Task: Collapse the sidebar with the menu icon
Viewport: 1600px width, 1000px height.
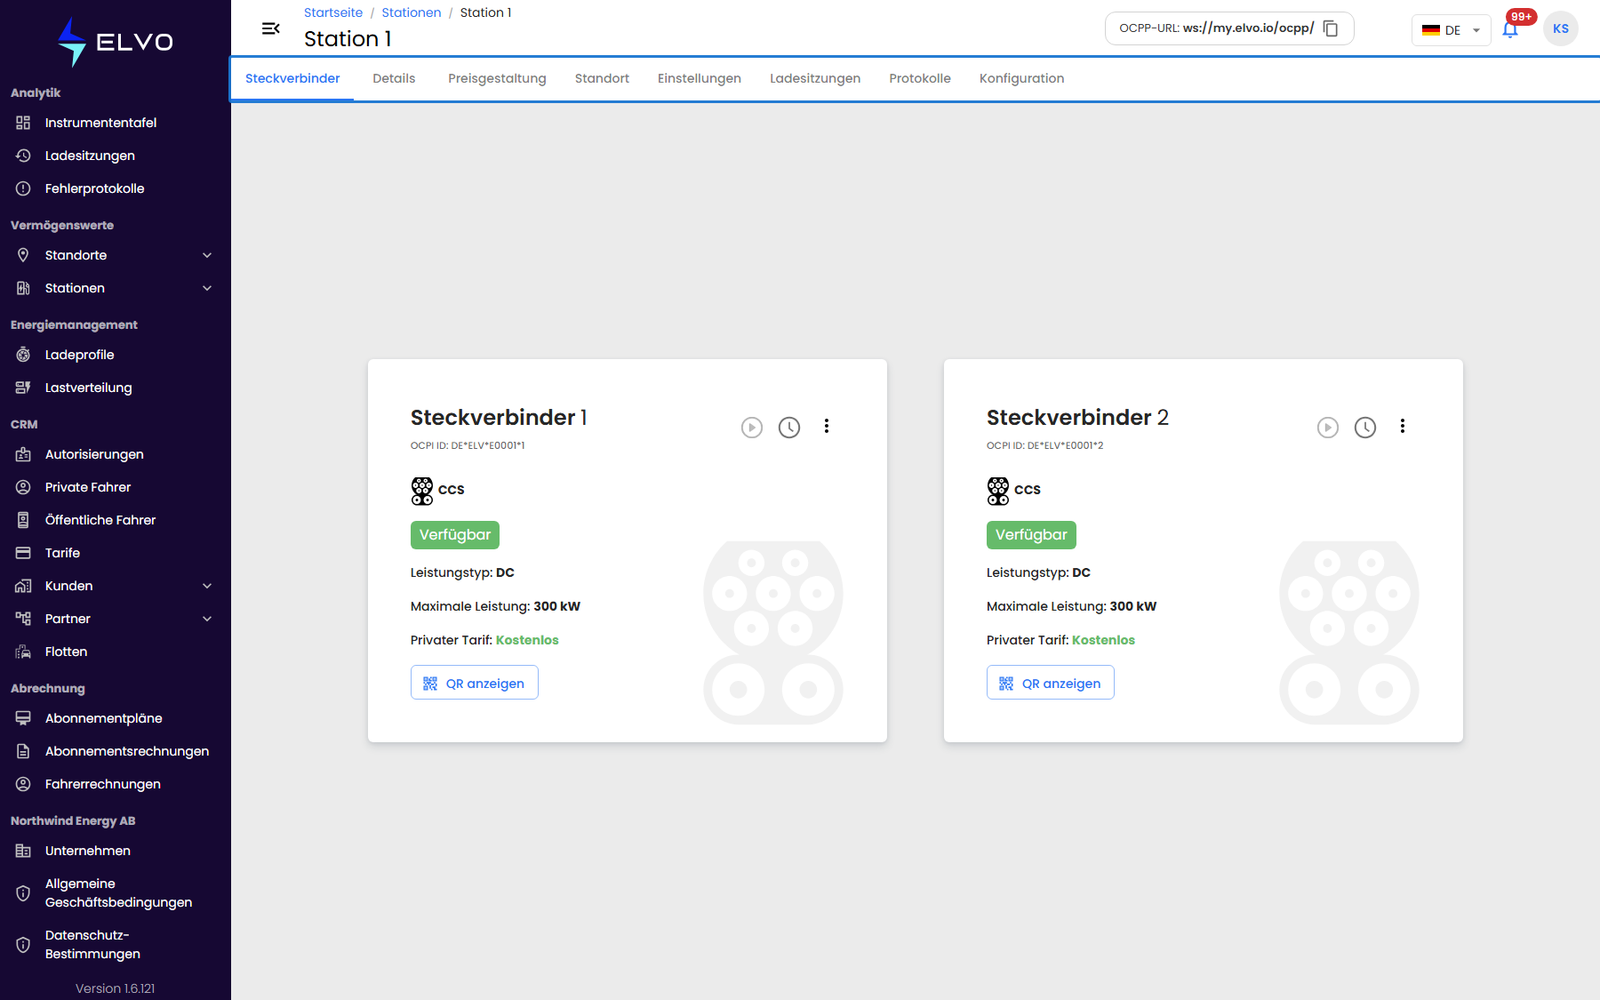Action: (270, 29)
